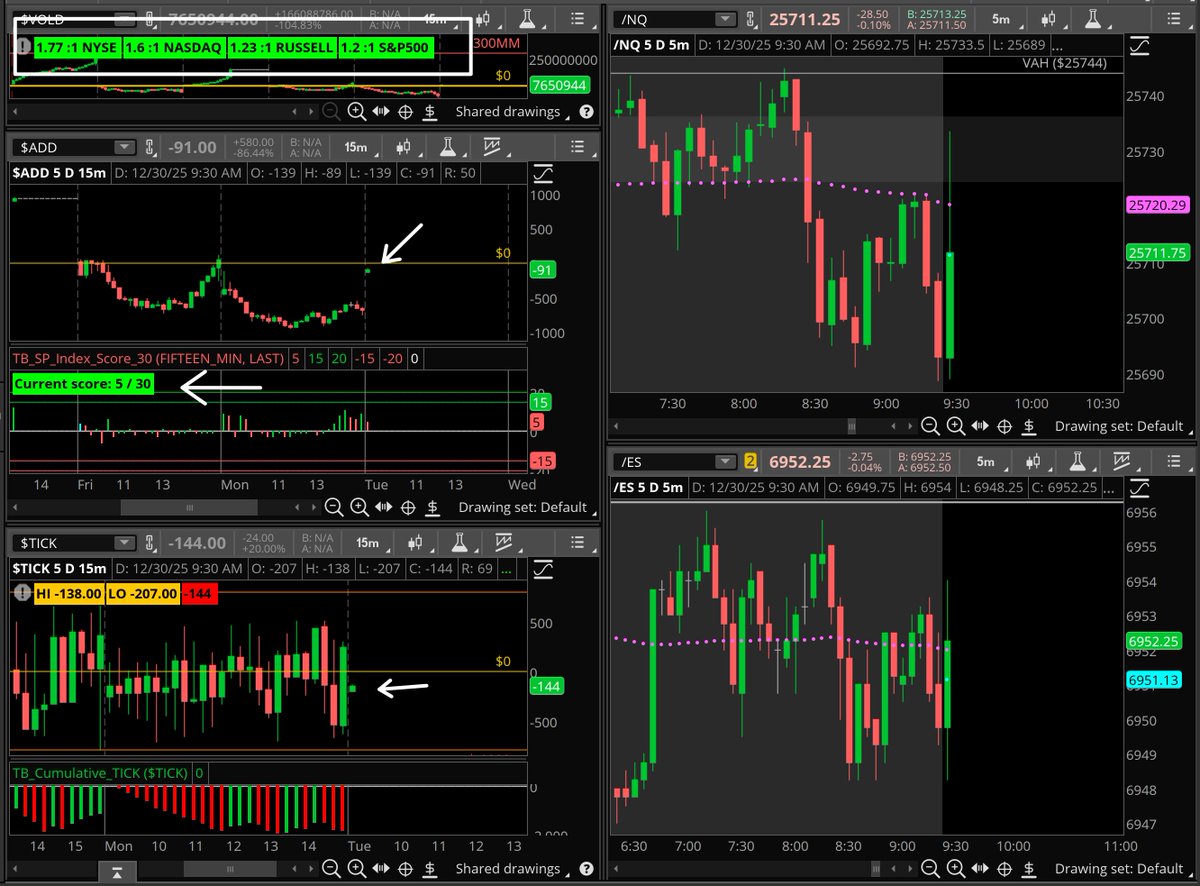Toggle price axis scale on $ADD chart
Screen dimensions: 1200x886
coord(543,173)
